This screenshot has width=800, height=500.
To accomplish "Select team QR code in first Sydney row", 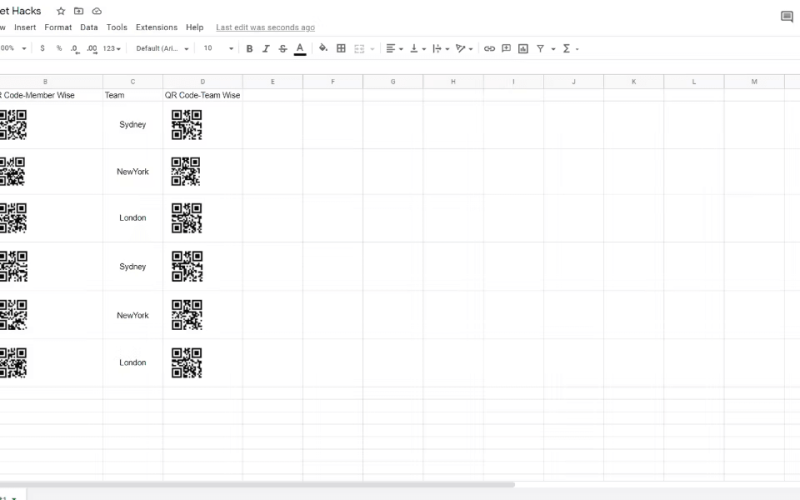I will click(187, 125).
